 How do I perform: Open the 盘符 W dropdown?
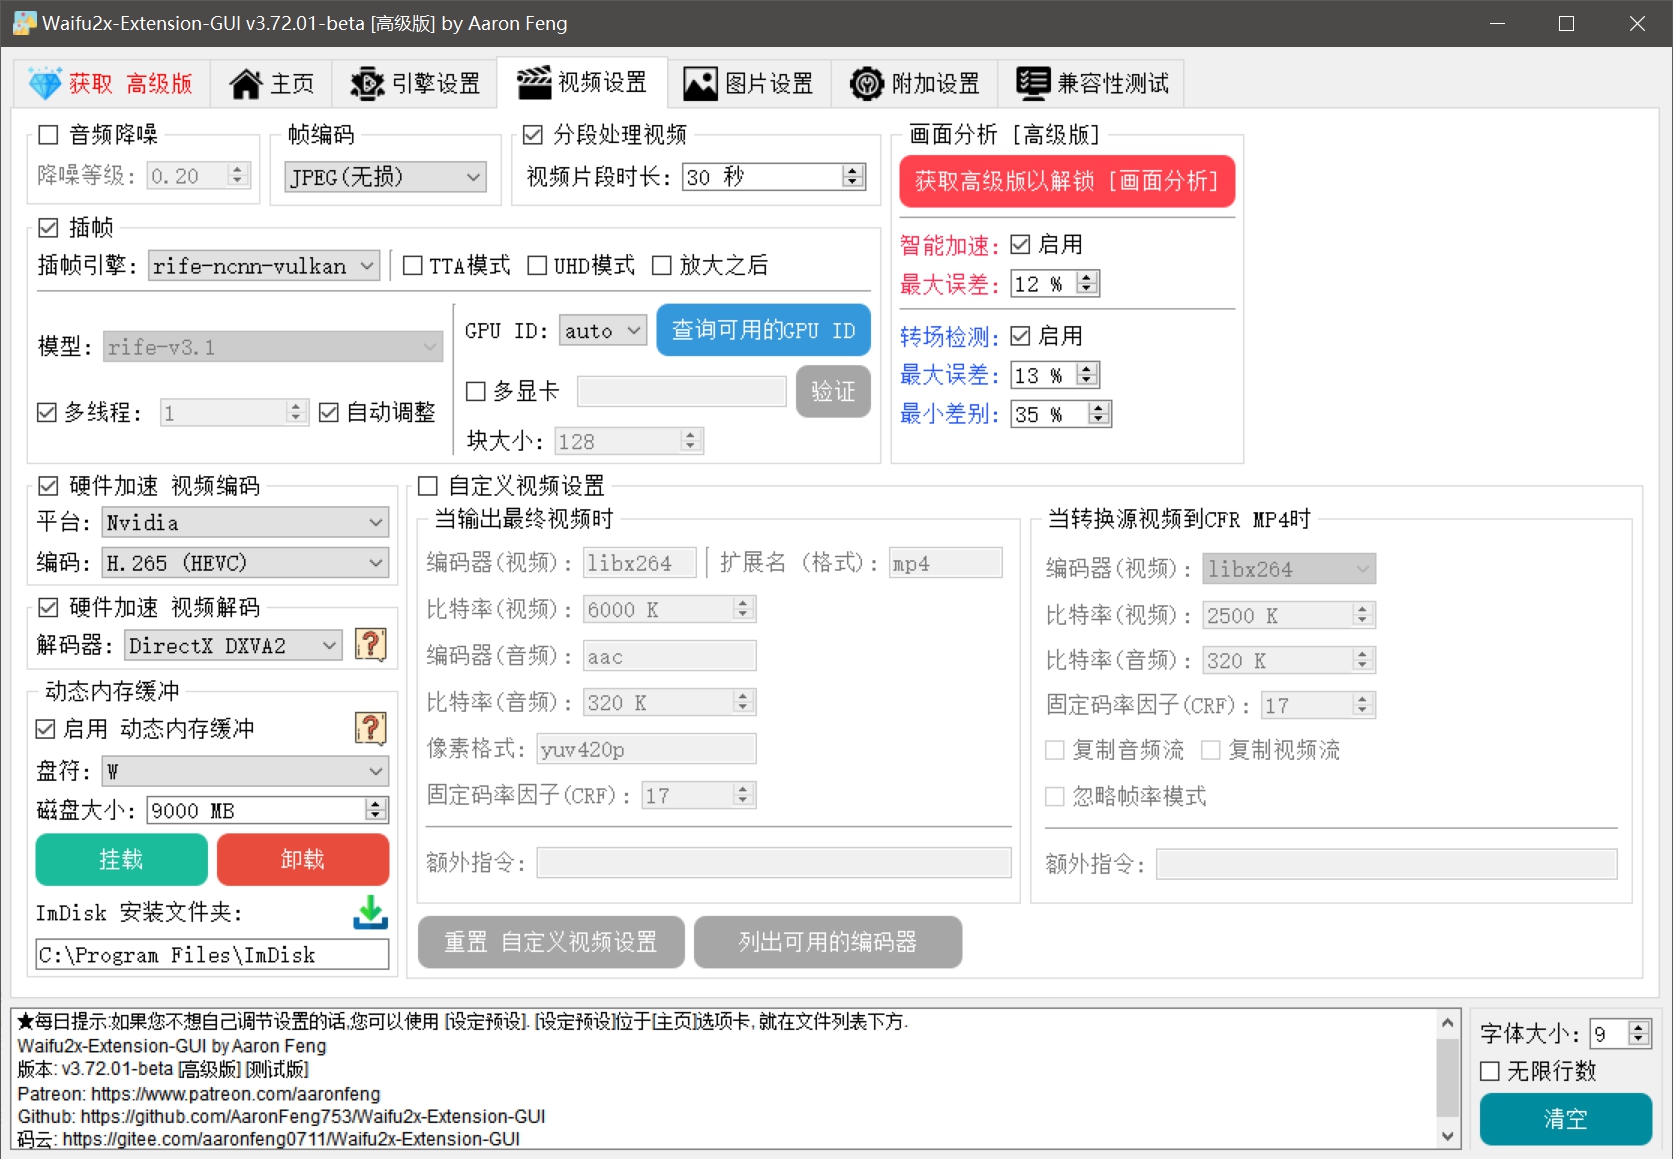click(246, 771)
